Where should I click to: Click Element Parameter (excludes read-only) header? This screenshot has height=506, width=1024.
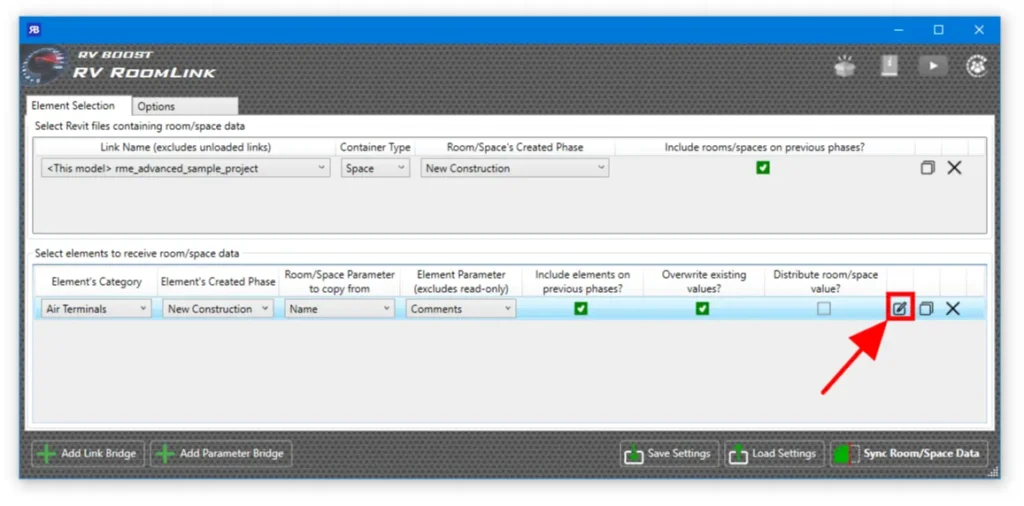pyautogui.click(x=461, y=281)
